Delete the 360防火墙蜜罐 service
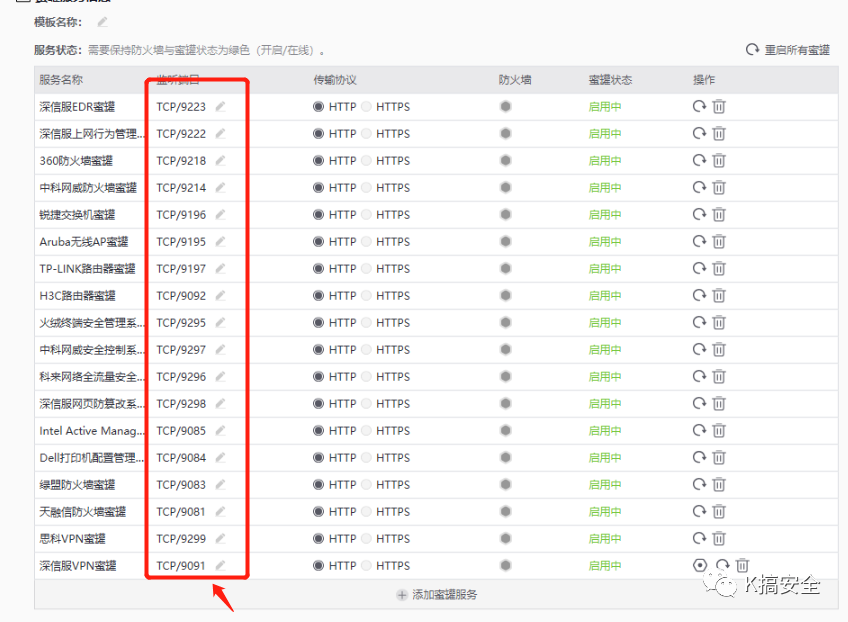Viewport: 848px width, 622px height. point(719,161)
